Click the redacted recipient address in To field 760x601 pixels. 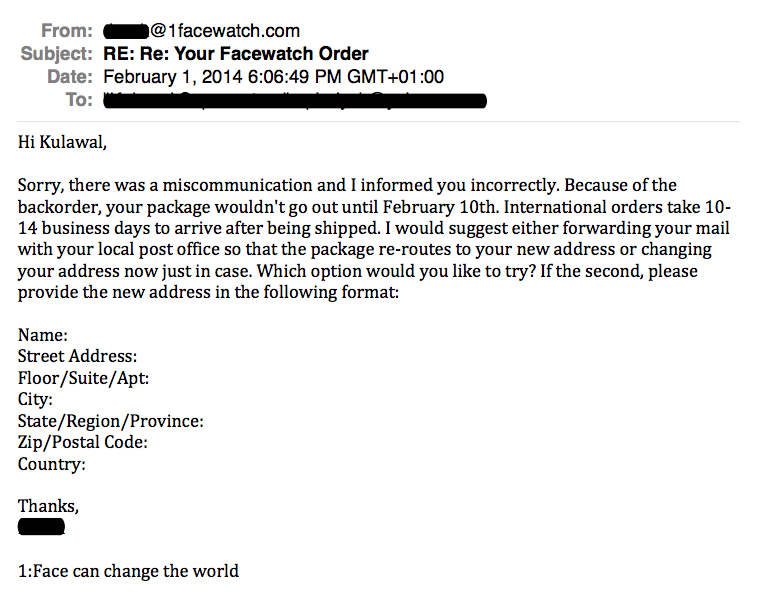[x=295, y=100]
